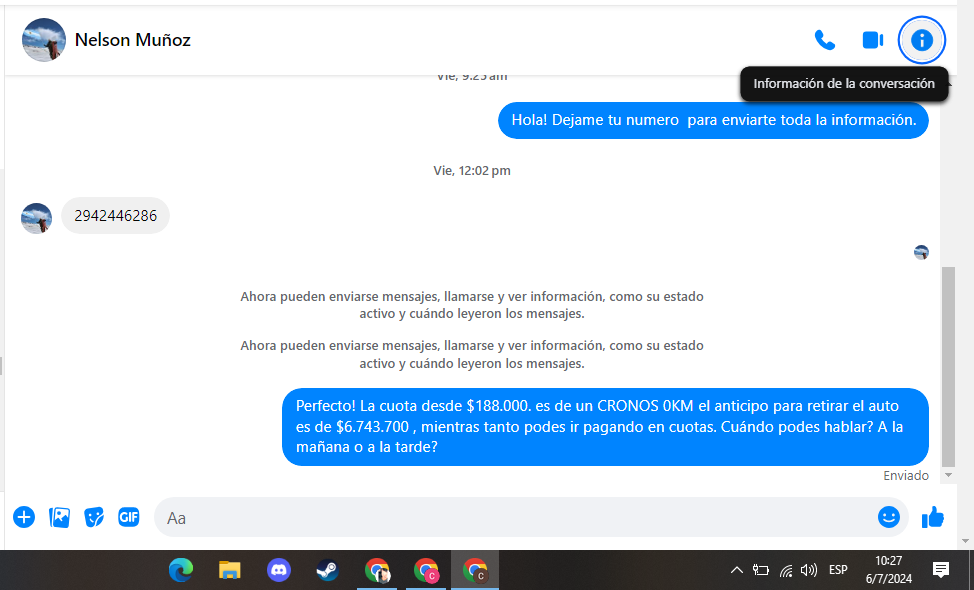Image resolution: width=974 pixels, height=590 pixels.
Task: Click the scrollbar down arrow of the chat
Action: 948,475
